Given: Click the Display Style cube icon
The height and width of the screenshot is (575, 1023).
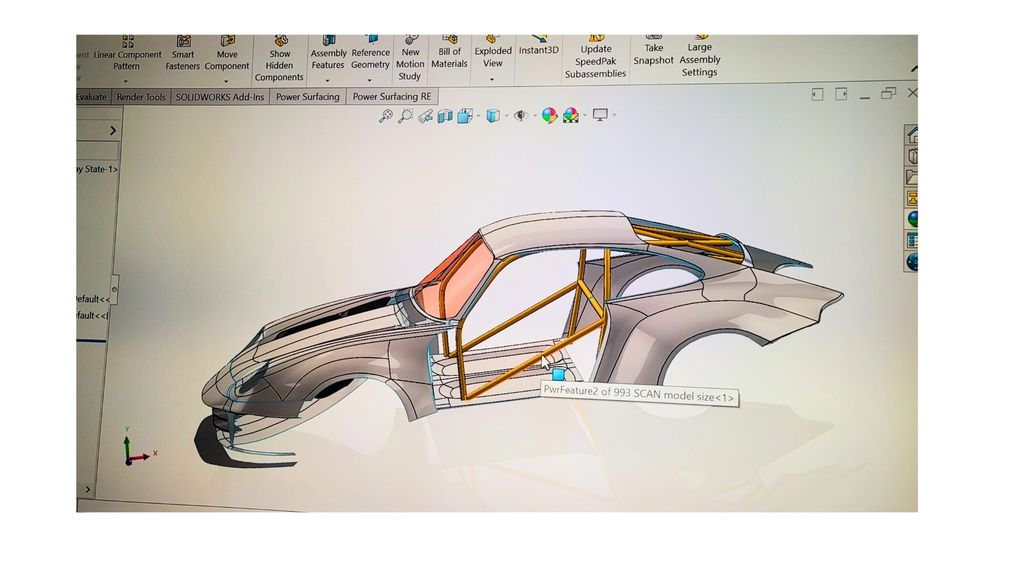Looking at the screenshot, I should (x=493, y=116).
